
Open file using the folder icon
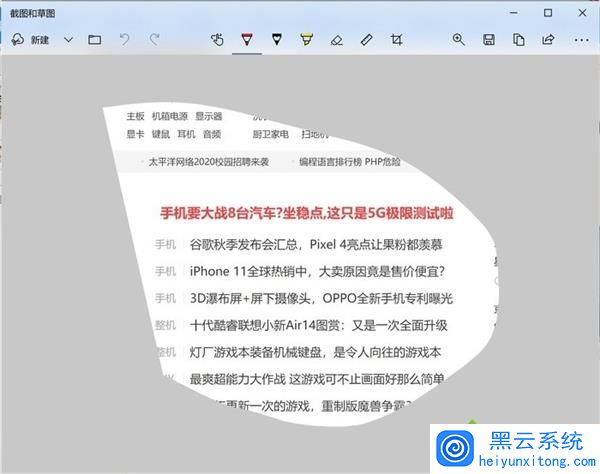94,40
